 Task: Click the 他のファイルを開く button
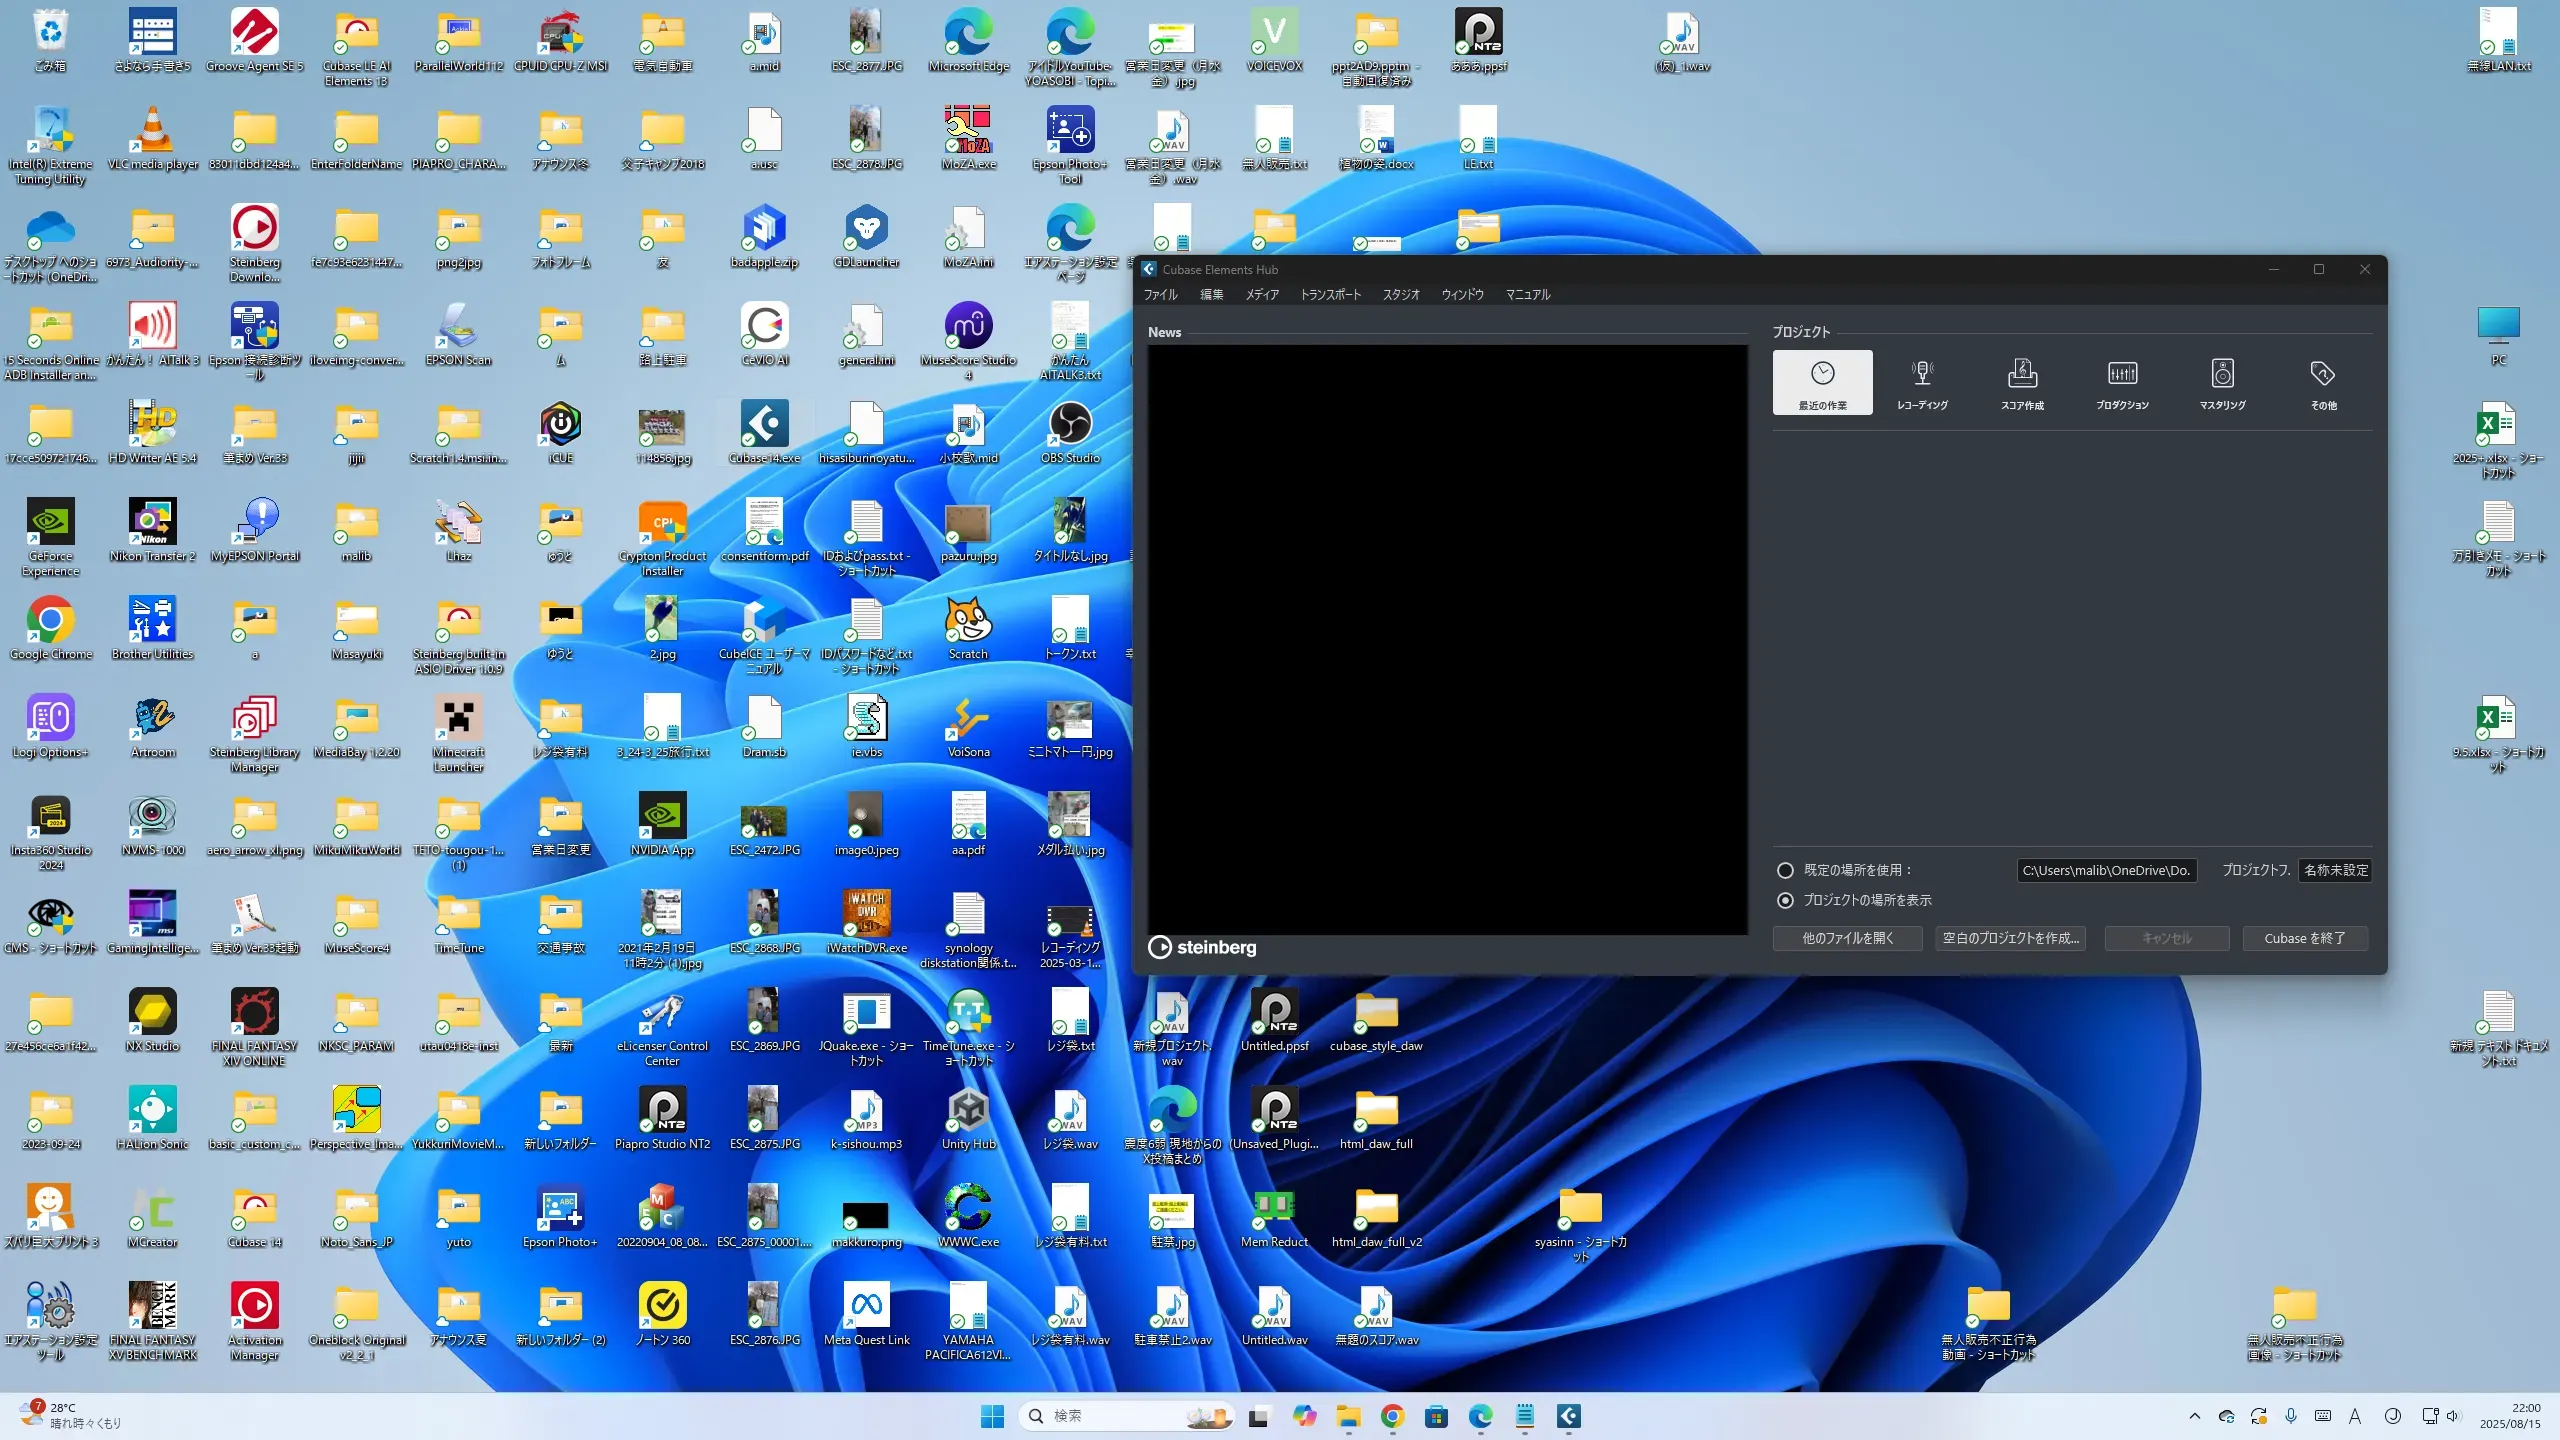tap(1847, 938)
